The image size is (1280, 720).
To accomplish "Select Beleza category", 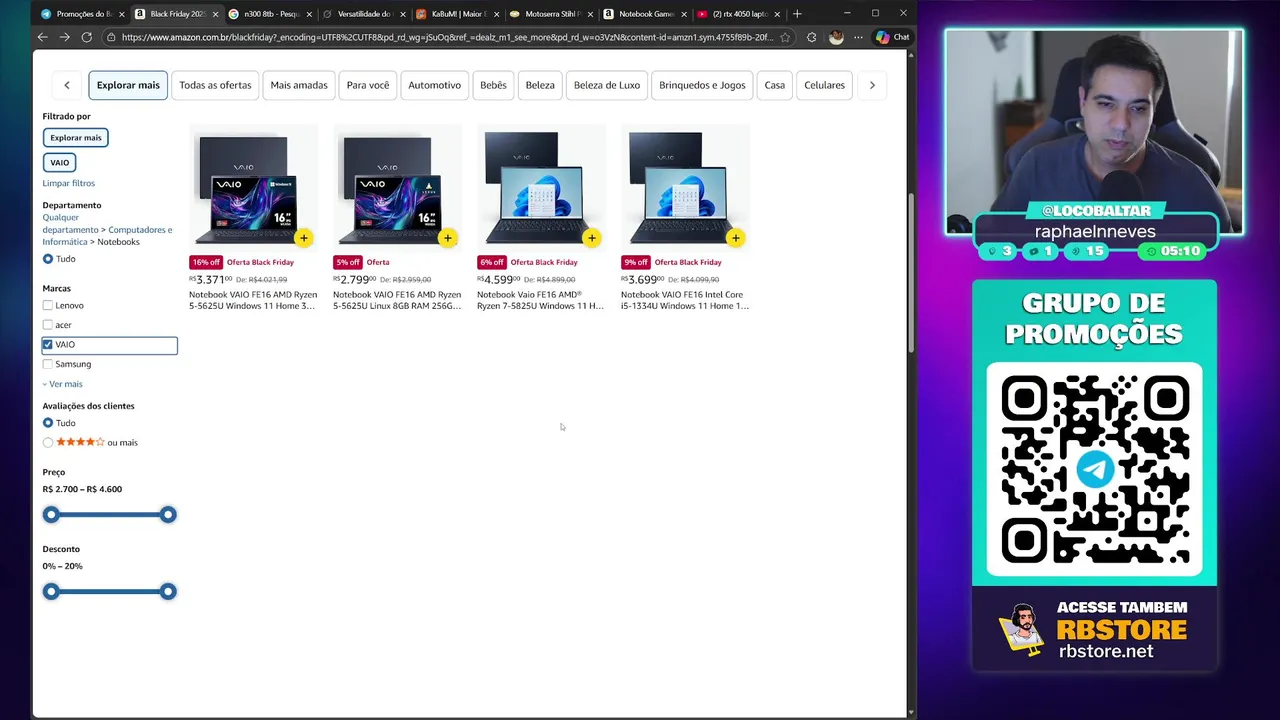I will pyautogui.click(x=540, y=85).
